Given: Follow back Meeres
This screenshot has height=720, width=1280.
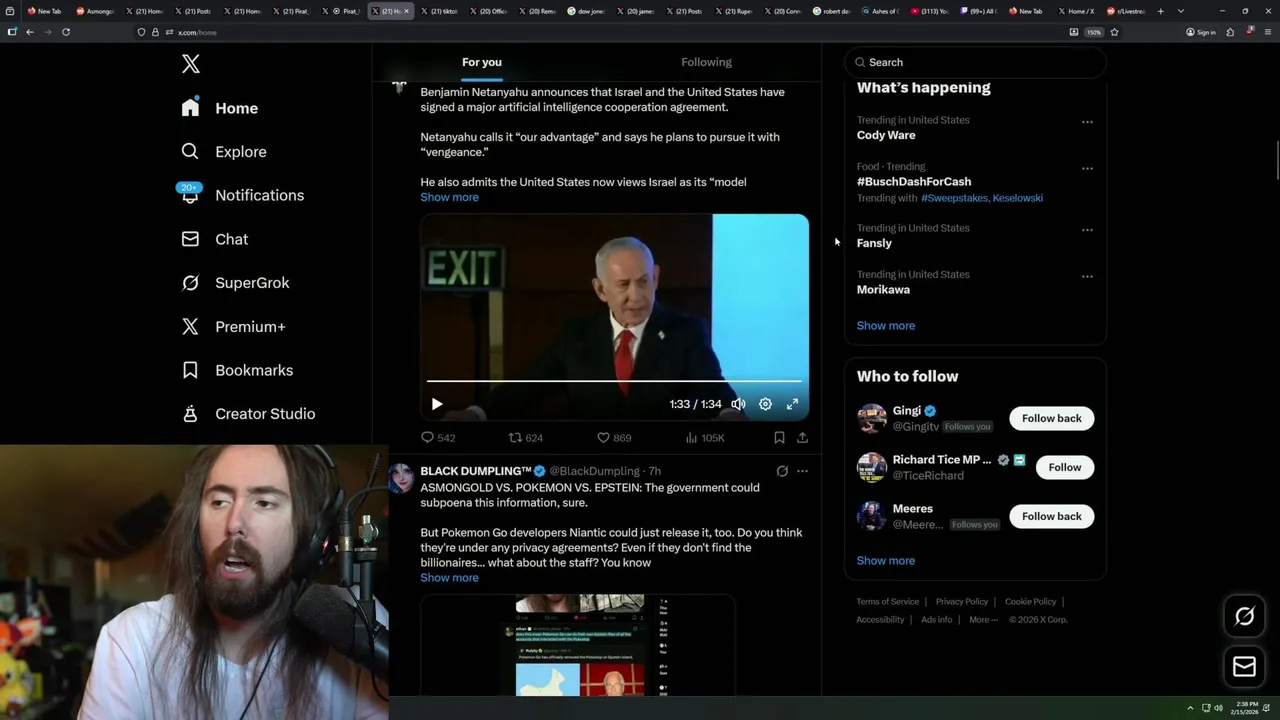Looking at the screenshot, I should click(1051, 516).
